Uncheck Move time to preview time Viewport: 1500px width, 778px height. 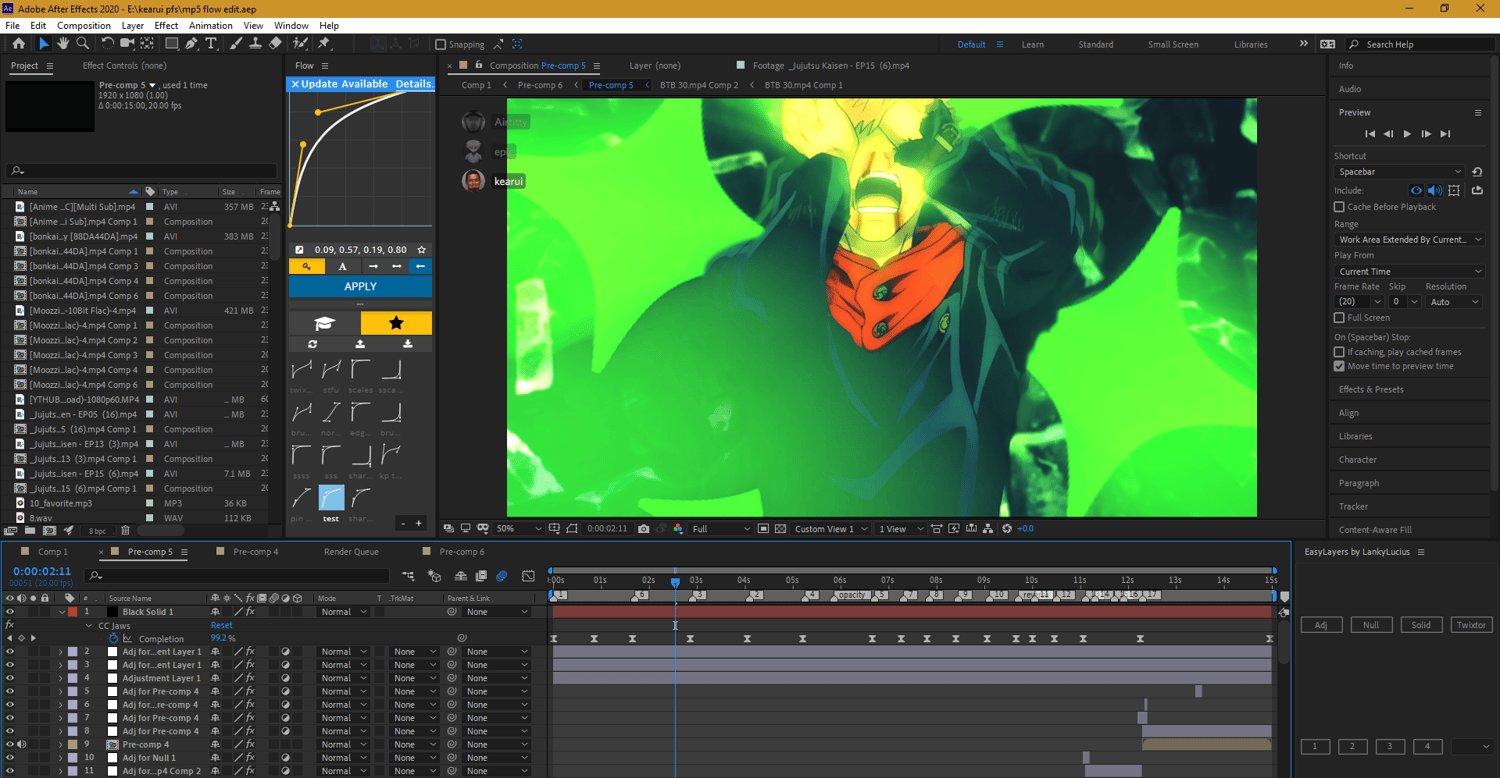click(x=1339, y=366)
